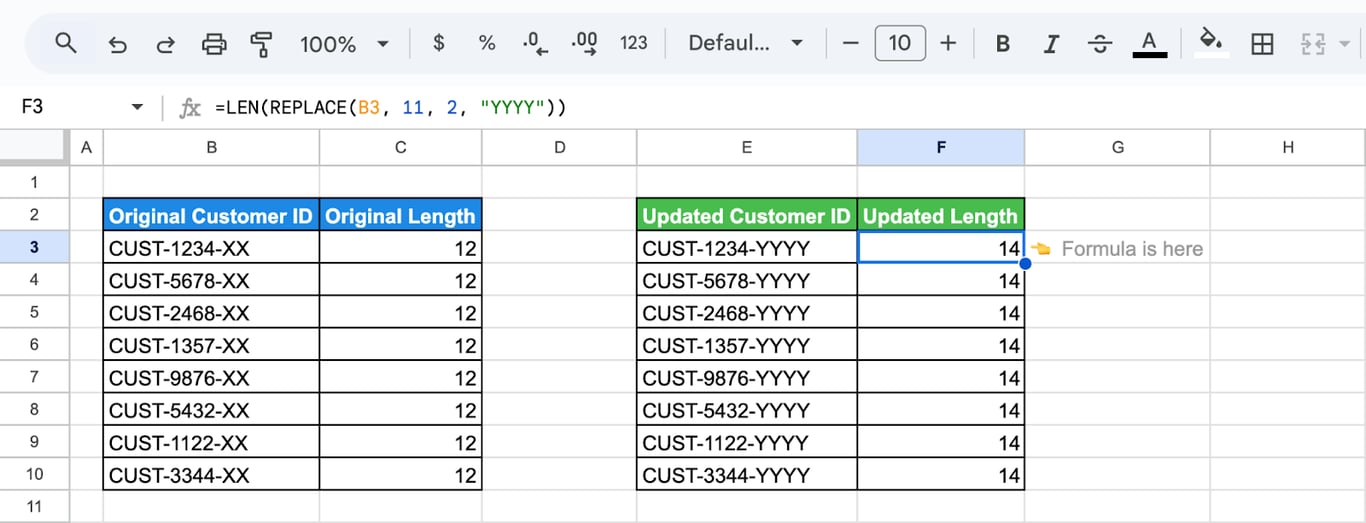Open the fill color picker
The width and height of the screenshot is (1366, 523).
tap(1212, 43)
